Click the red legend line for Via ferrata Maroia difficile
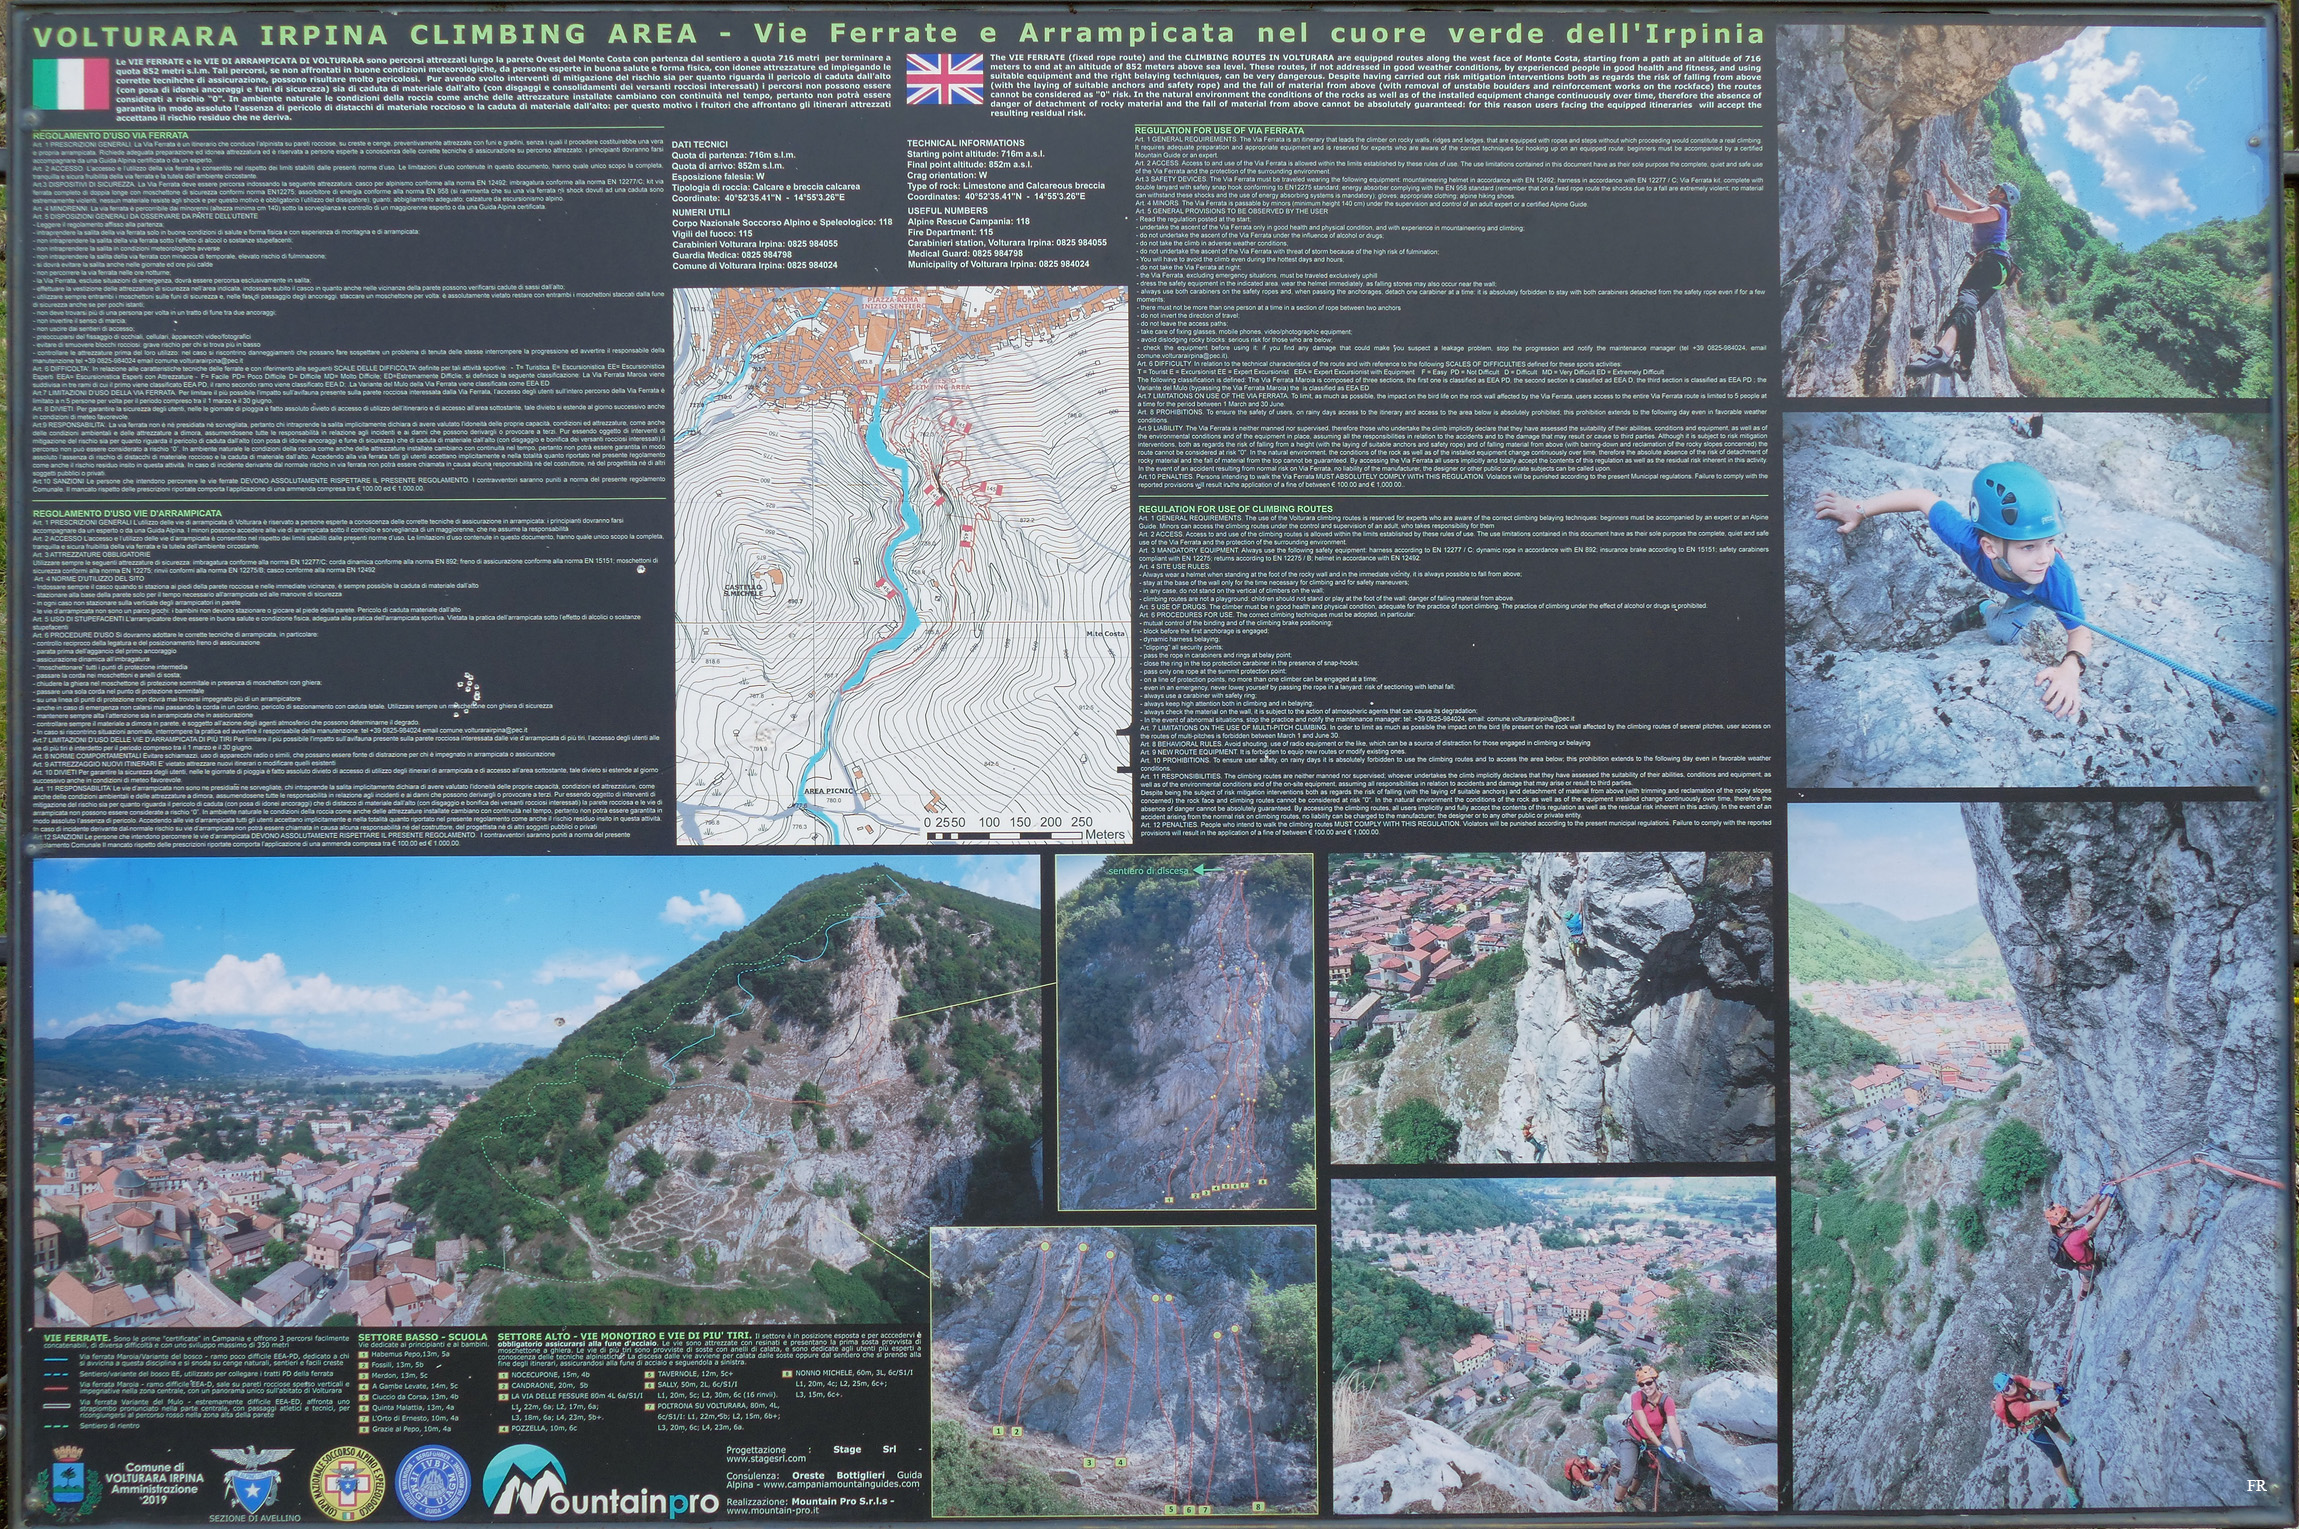2299x1529 pixels. pos(56,1389)
